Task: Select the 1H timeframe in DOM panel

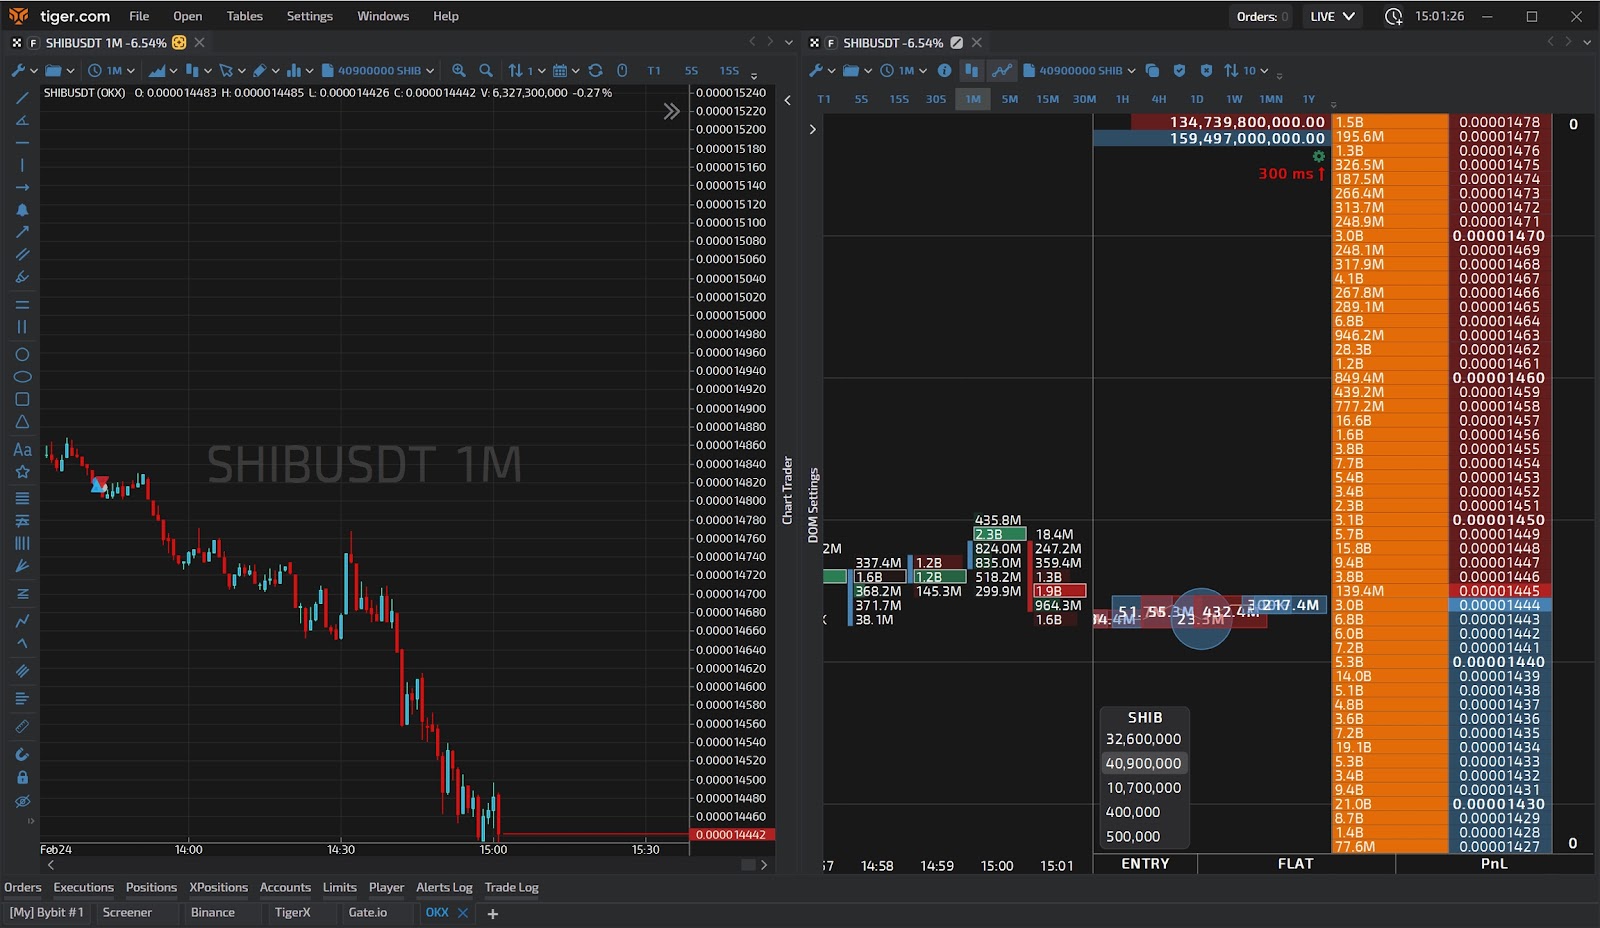Action: [1123, 99]
